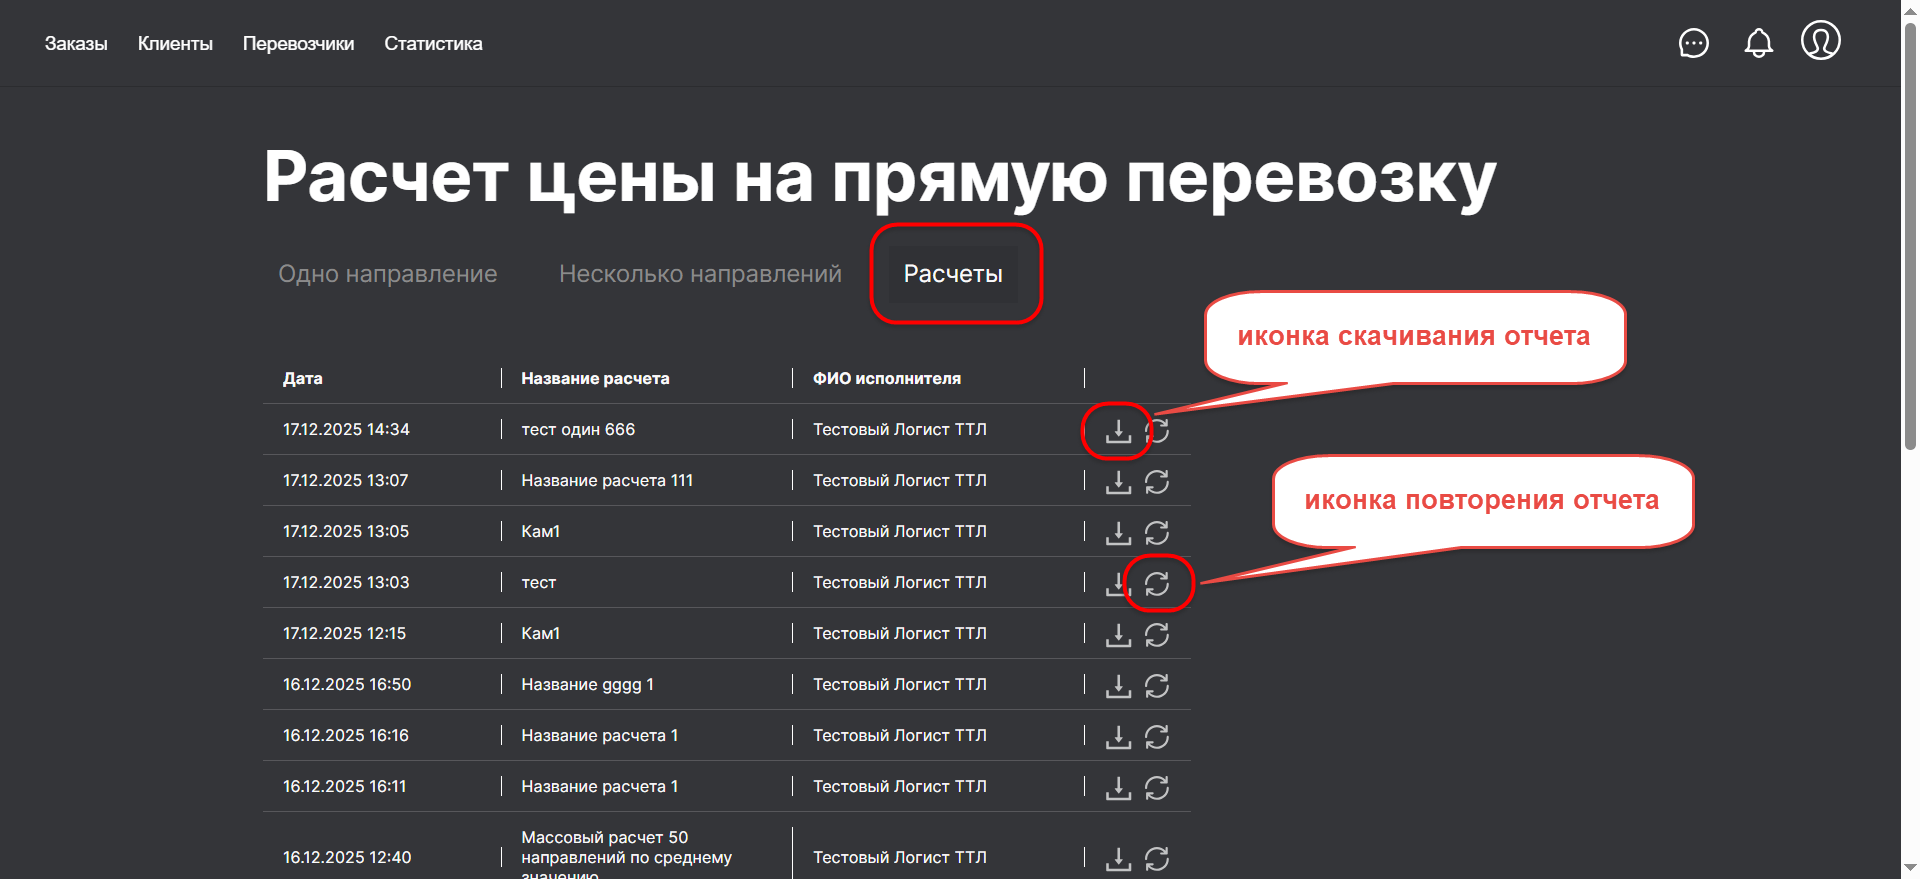
Task: Download report for "тест один 666"
Action: point(1118,431)
